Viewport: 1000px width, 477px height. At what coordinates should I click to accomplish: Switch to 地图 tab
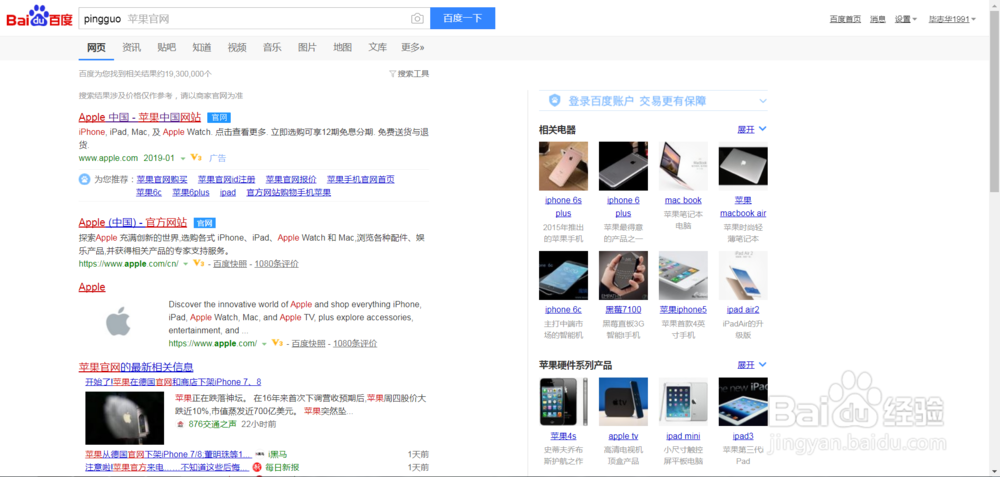point(342,47)
